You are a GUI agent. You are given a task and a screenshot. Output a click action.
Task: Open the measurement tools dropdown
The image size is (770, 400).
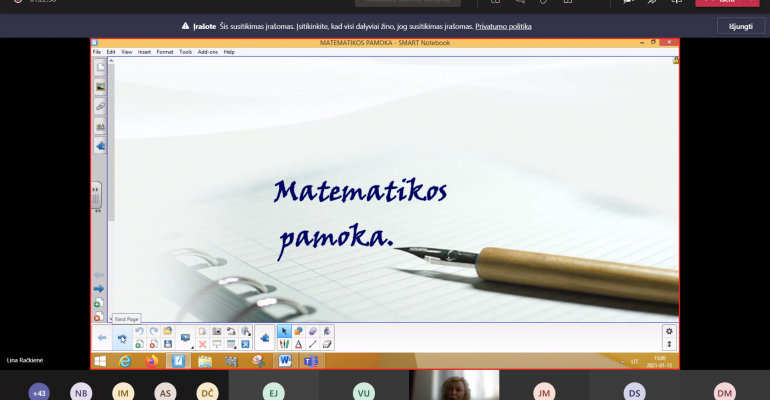click(x=246, y=331)
